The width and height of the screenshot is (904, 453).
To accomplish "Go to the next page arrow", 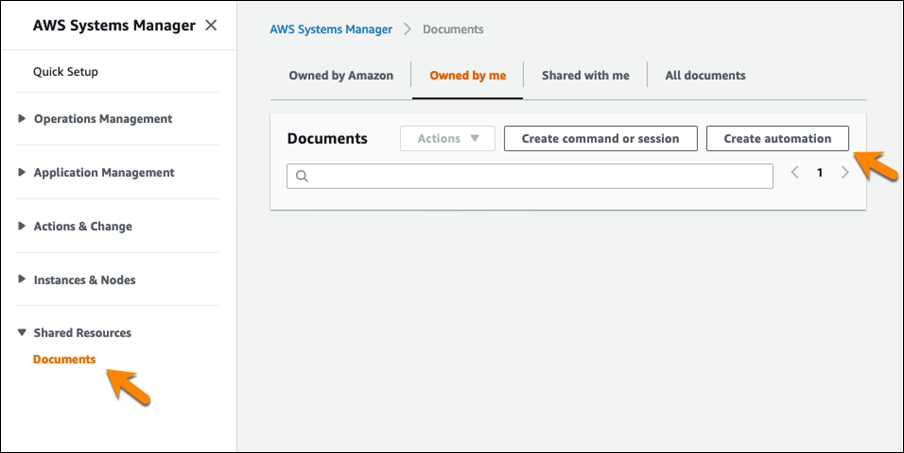I will coord(845,172).
